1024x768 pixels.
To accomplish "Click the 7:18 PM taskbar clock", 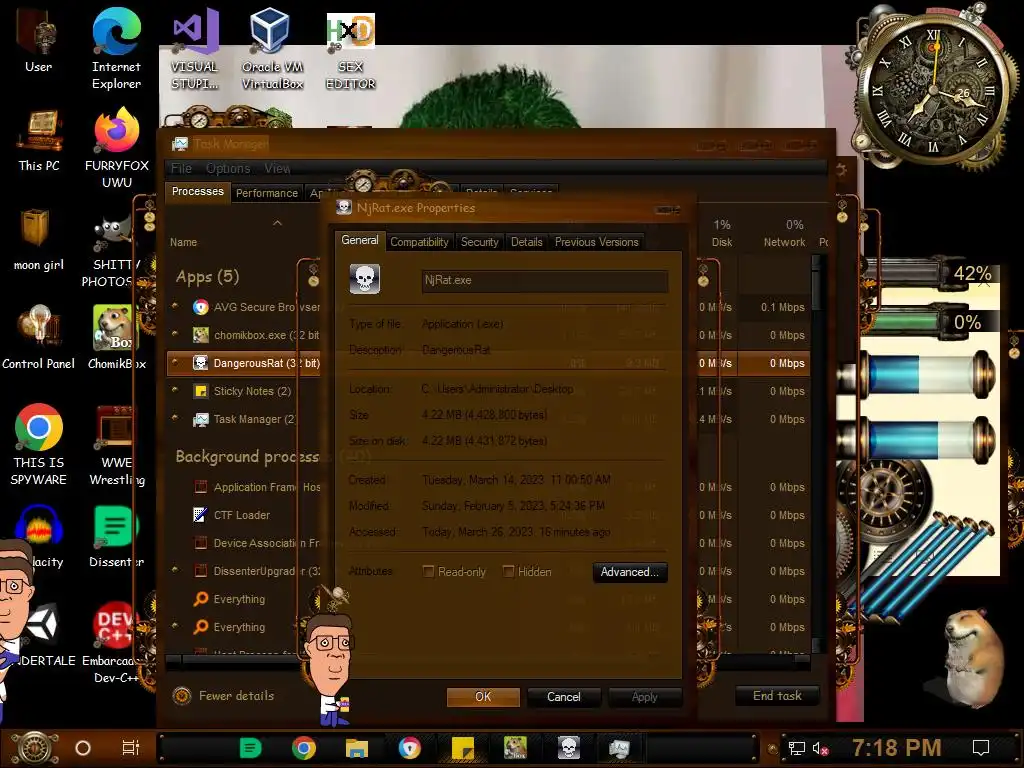I will point(896,748).
